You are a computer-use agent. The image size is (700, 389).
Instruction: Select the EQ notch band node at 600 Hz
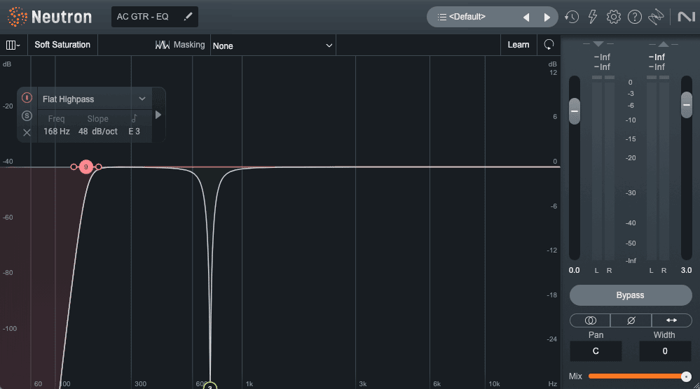coord(210,385)
